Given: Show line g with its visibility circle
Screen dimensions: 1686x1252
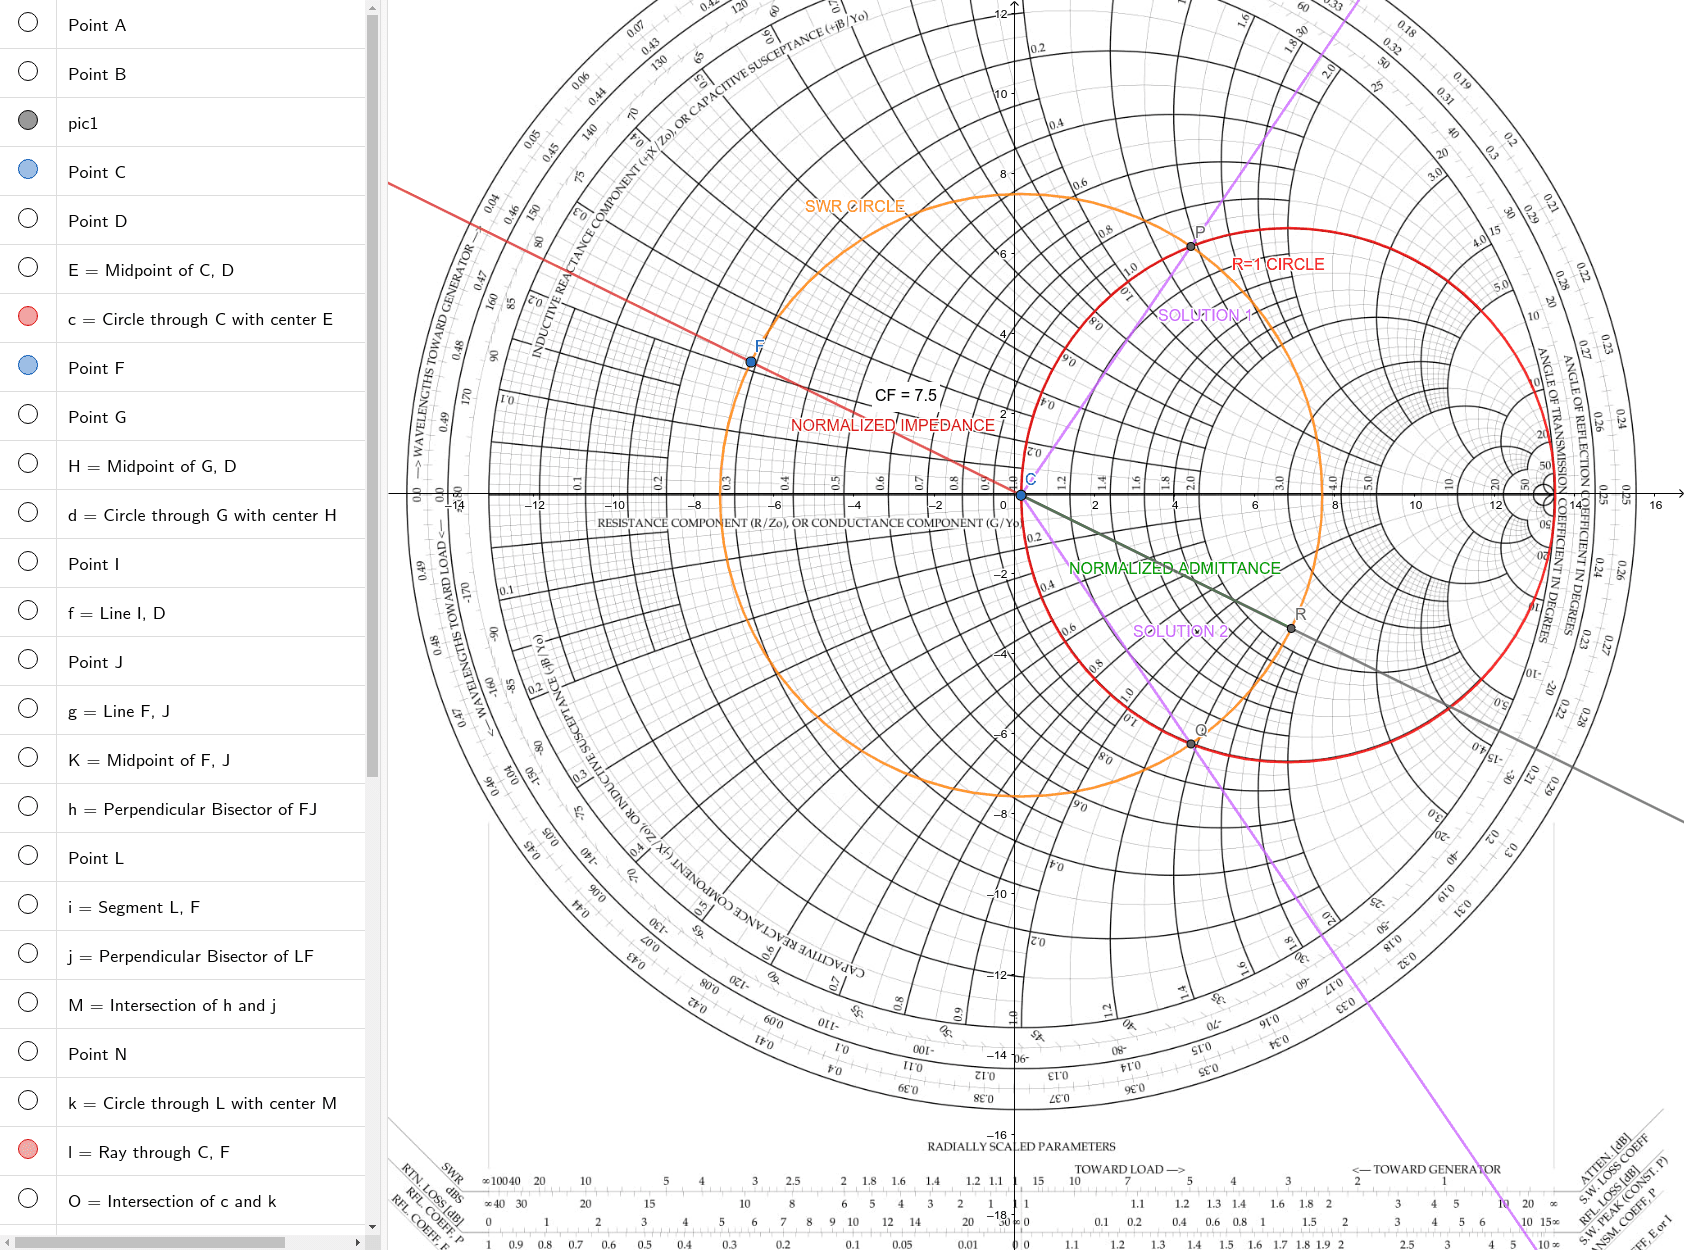Looking at the screenshot, I should pyautogui.click(x=28, y=708).
